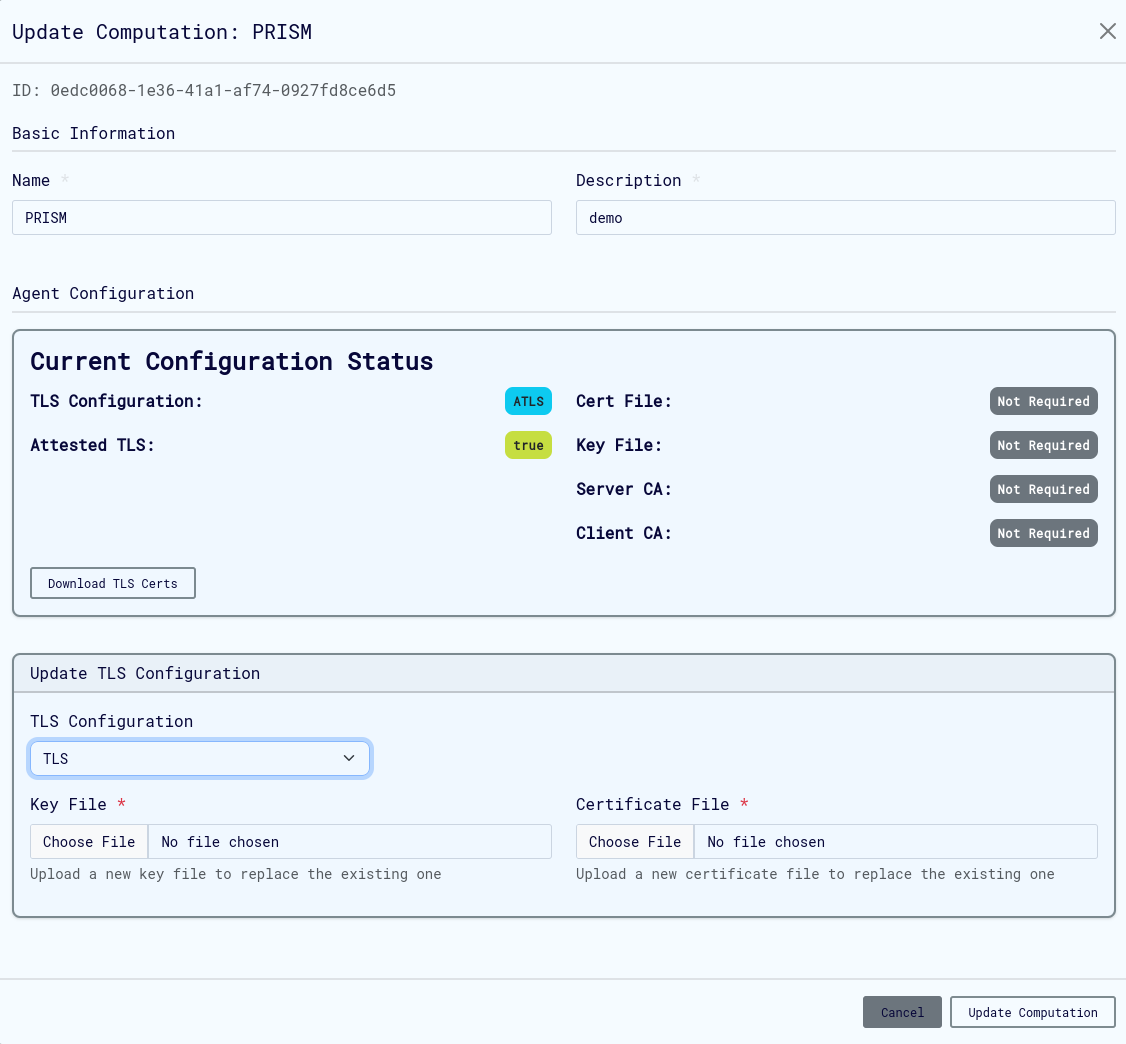Download TLS Certs

(113, 583)
